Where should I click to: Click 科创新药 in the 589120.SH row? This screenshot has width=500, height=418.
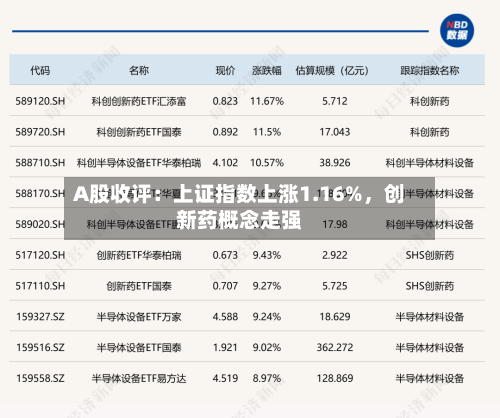click(430, 101)
